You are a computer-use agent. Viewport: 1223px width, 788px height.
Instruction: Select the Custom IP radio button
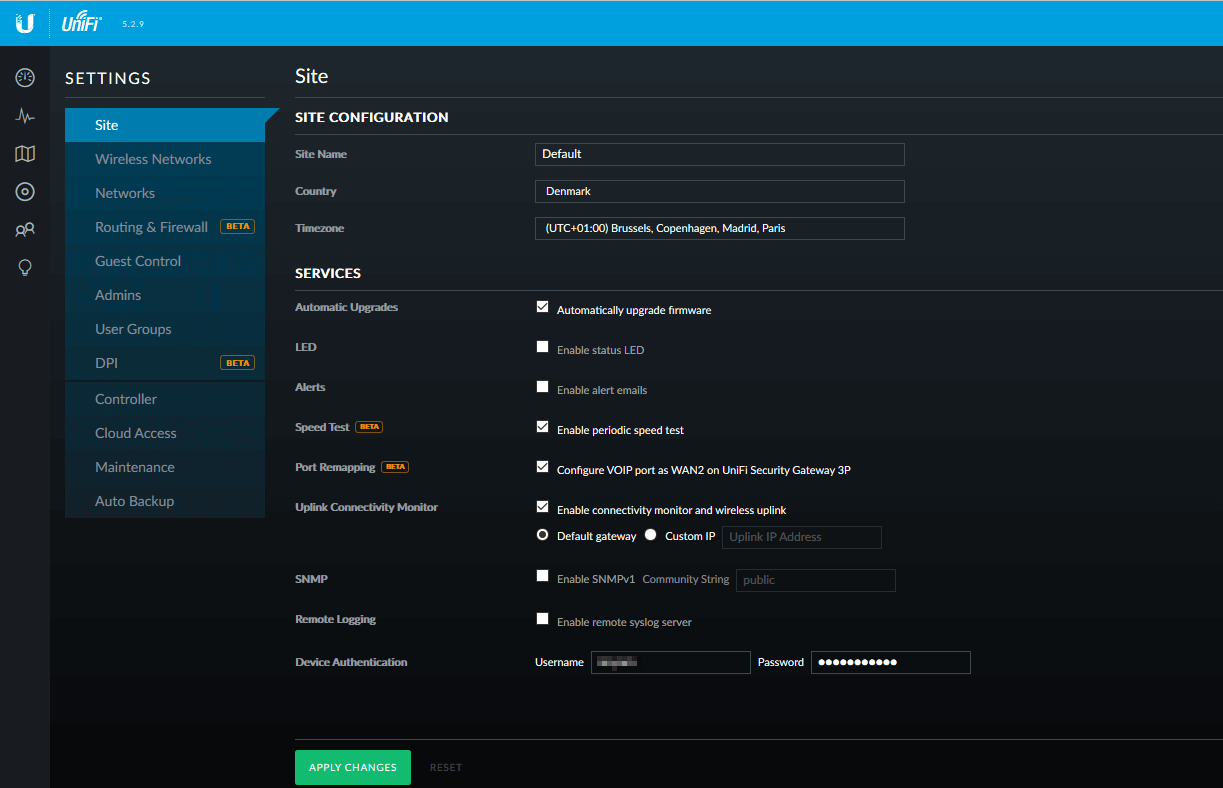(x=651, y=535)
